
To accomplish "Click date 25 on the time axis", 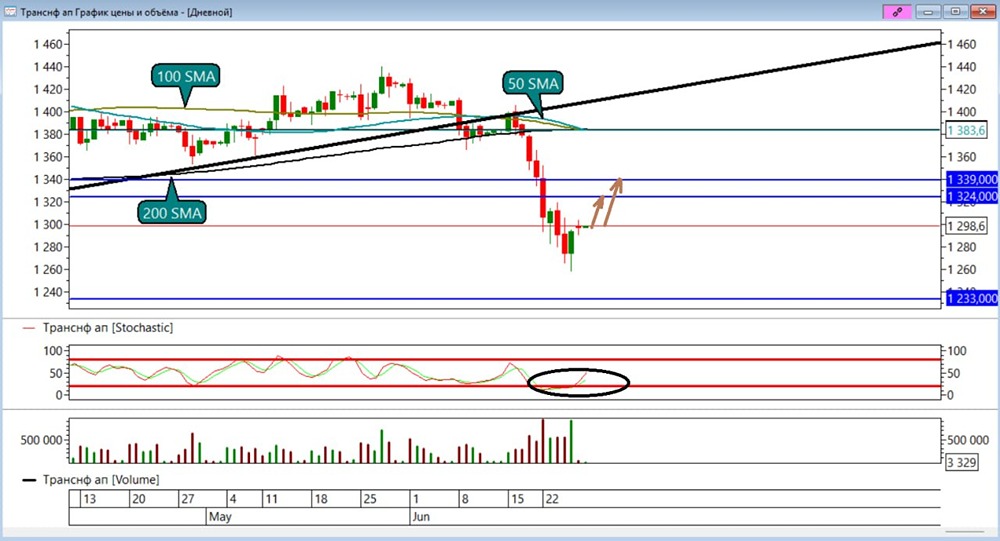I will [370, 499].
